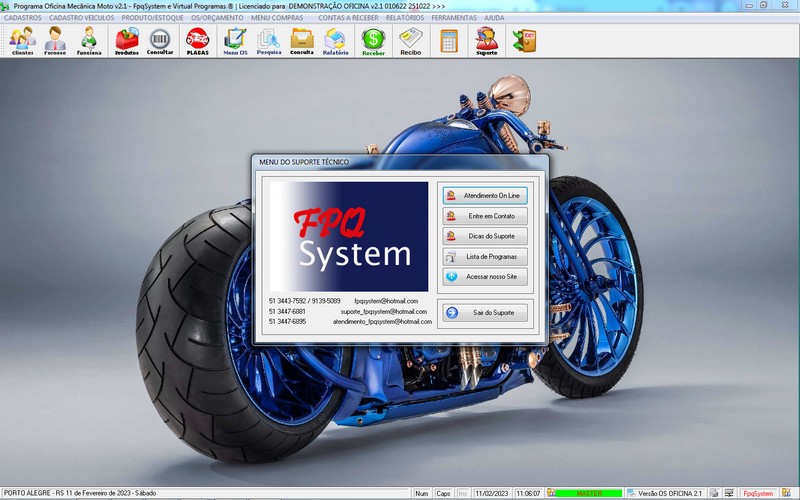Viewport: 800px width, 500px height.
Task: Click the Caps indicator in status bar
Action: (x=443, y=493)
